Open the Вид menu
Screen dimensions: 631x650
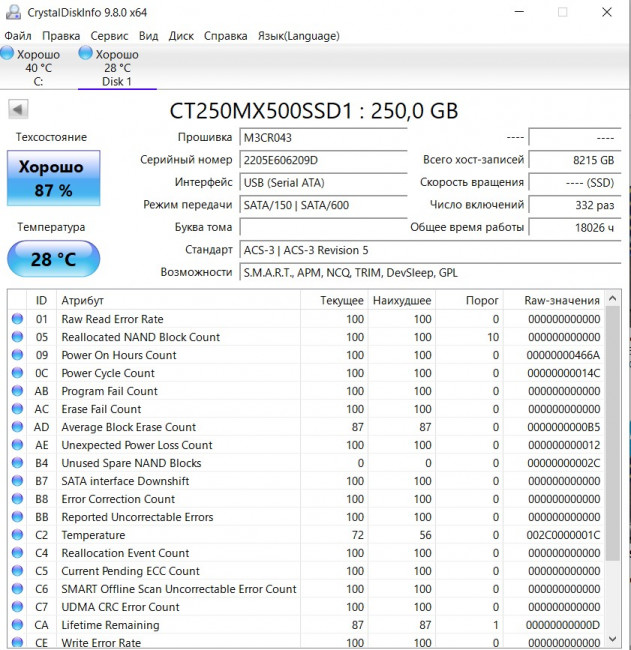point(148,36)
